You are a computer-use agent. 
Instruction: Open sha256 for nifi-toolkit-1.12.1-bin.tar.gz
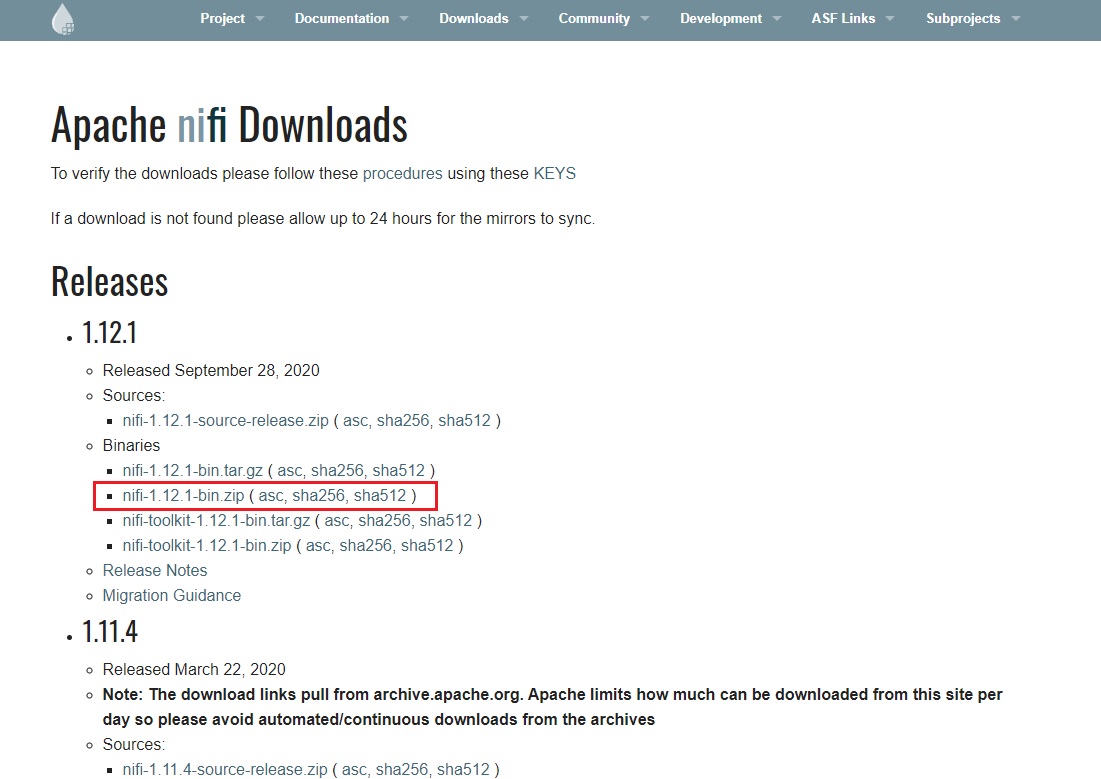[x=384, y=521]
